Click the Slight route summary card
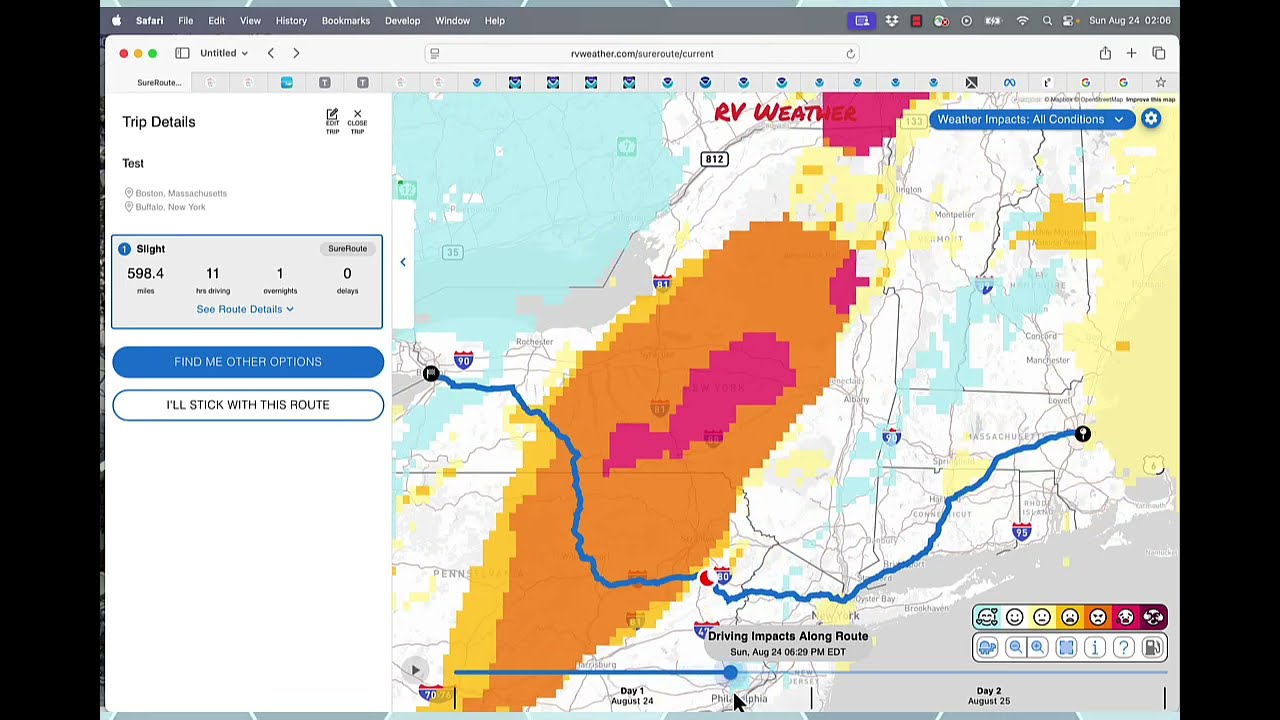Screen dimensions: 1280x720 click(247, 282)
